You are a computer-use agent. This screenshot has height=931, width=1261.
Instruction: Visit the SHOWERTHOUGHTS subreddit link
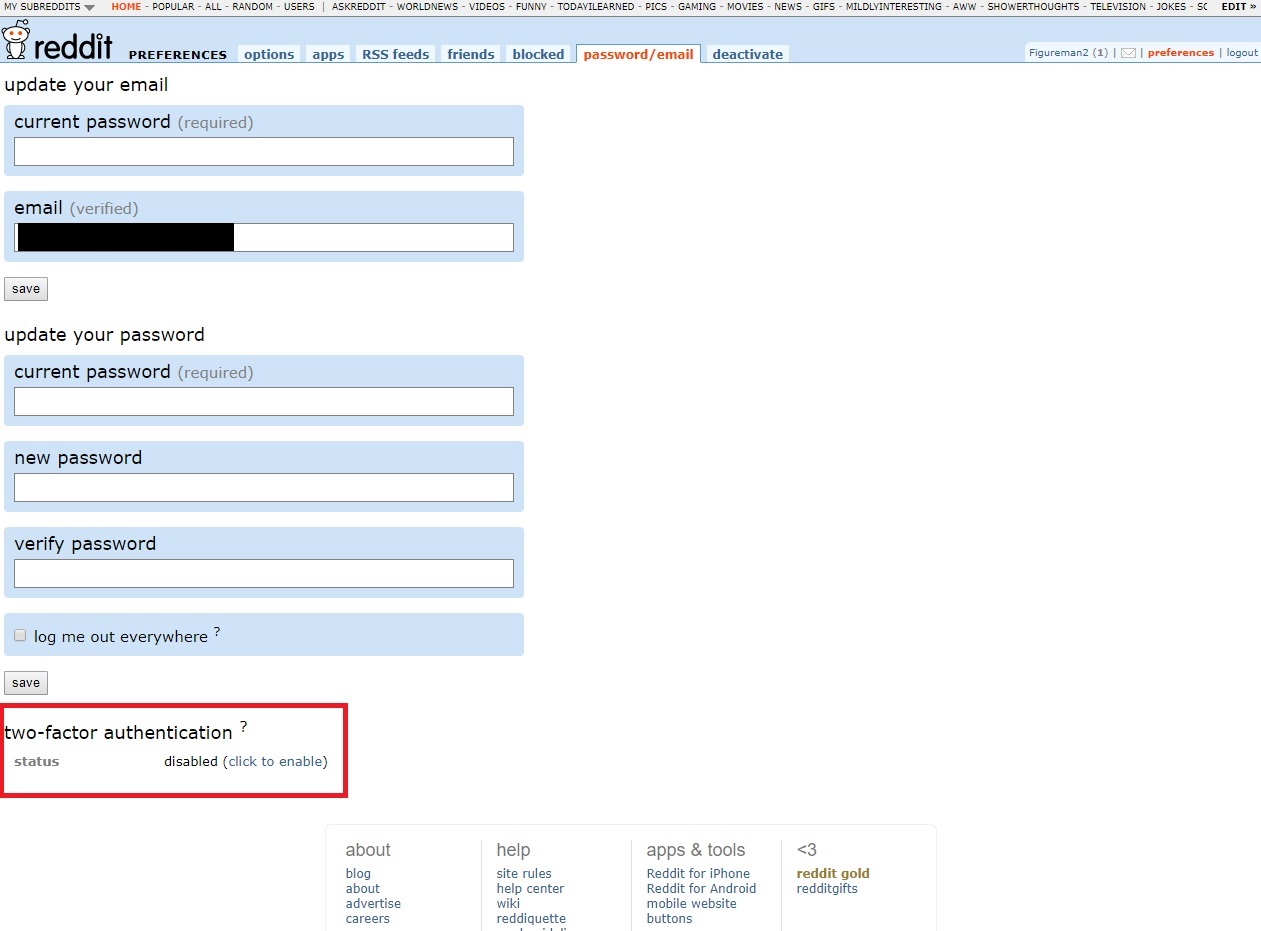pos(1033,7)
